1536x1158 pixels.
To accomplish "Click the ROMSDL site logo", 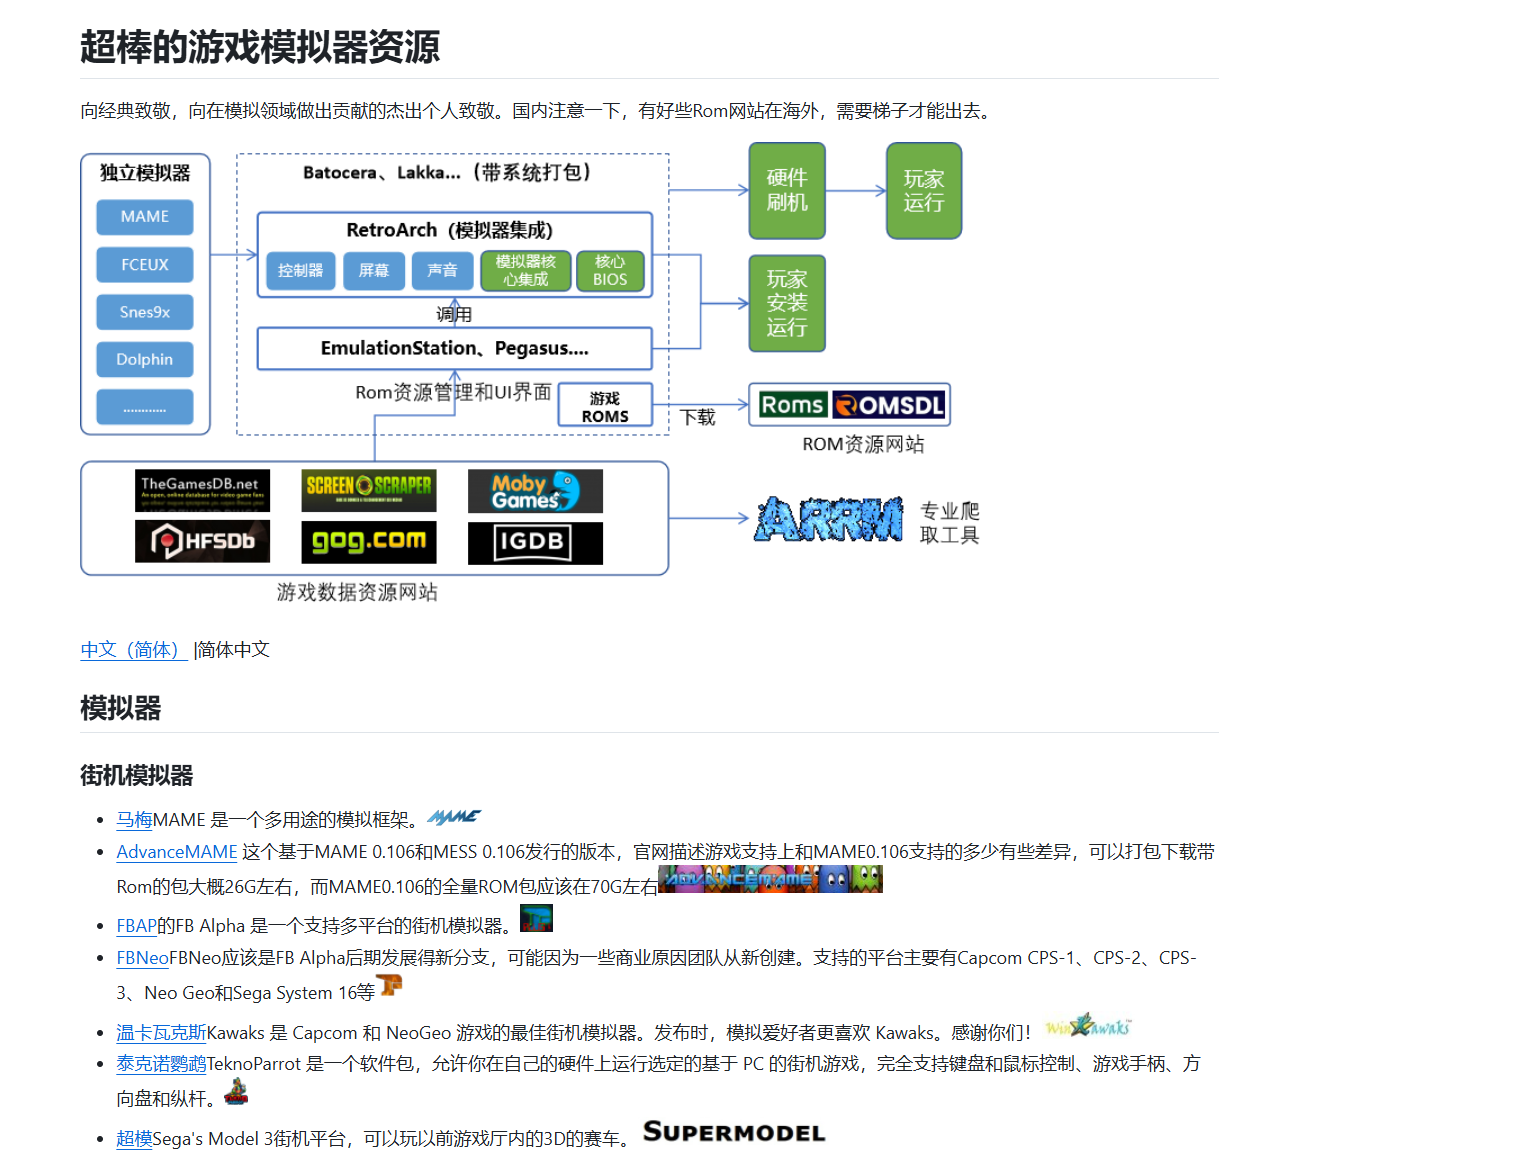I will [x=889, y=405].
